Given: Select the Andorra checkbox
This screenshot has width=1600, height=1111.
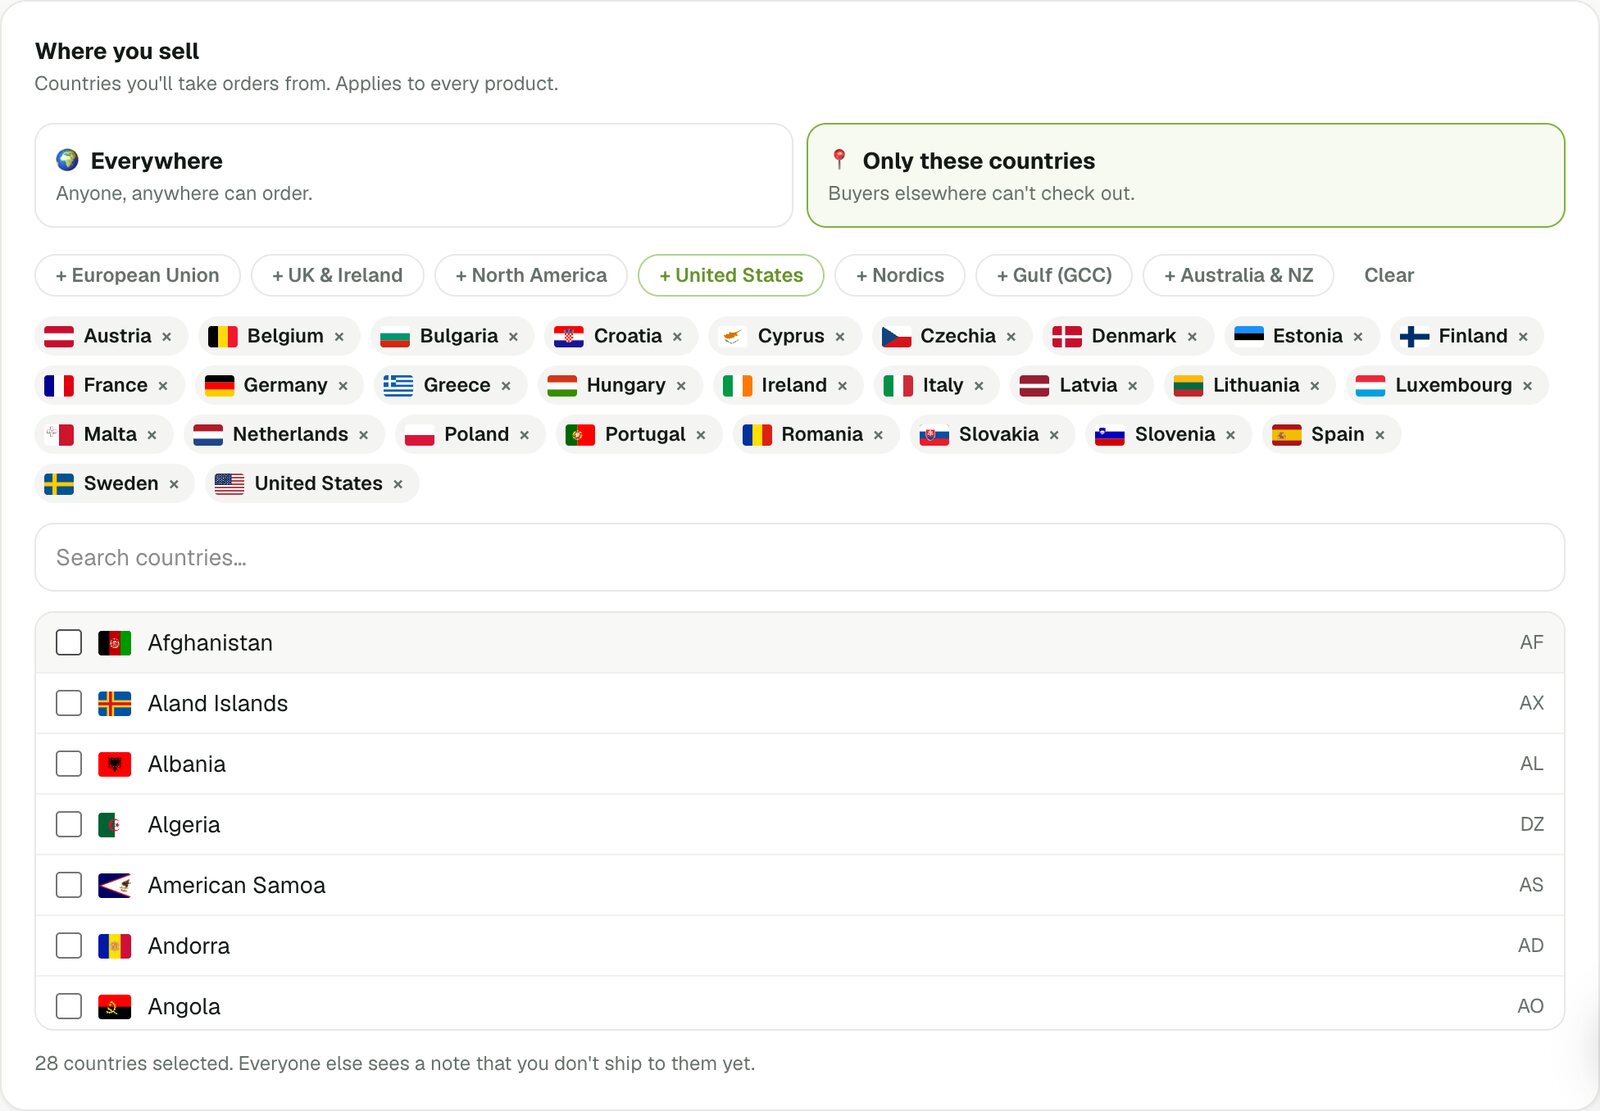Looking at the screenshot, I should click(69, 946).
